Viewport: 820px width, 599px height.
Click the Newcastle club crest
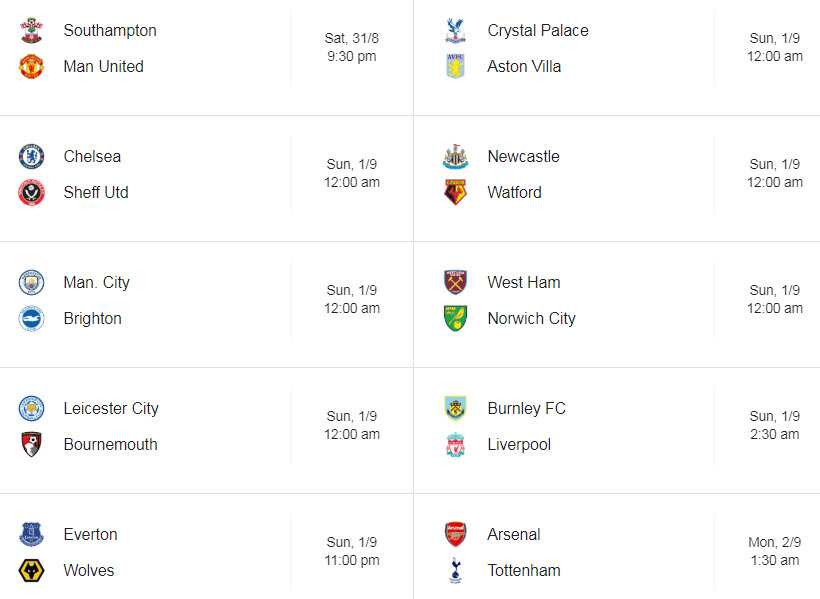pyautogui.click(x=454, y=156)
